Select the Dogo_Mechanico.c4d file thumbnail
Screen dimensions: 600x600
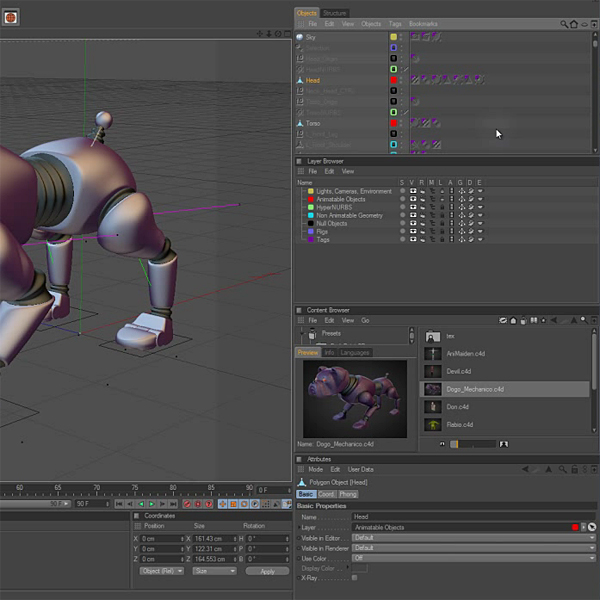click(x=432, y=388)
